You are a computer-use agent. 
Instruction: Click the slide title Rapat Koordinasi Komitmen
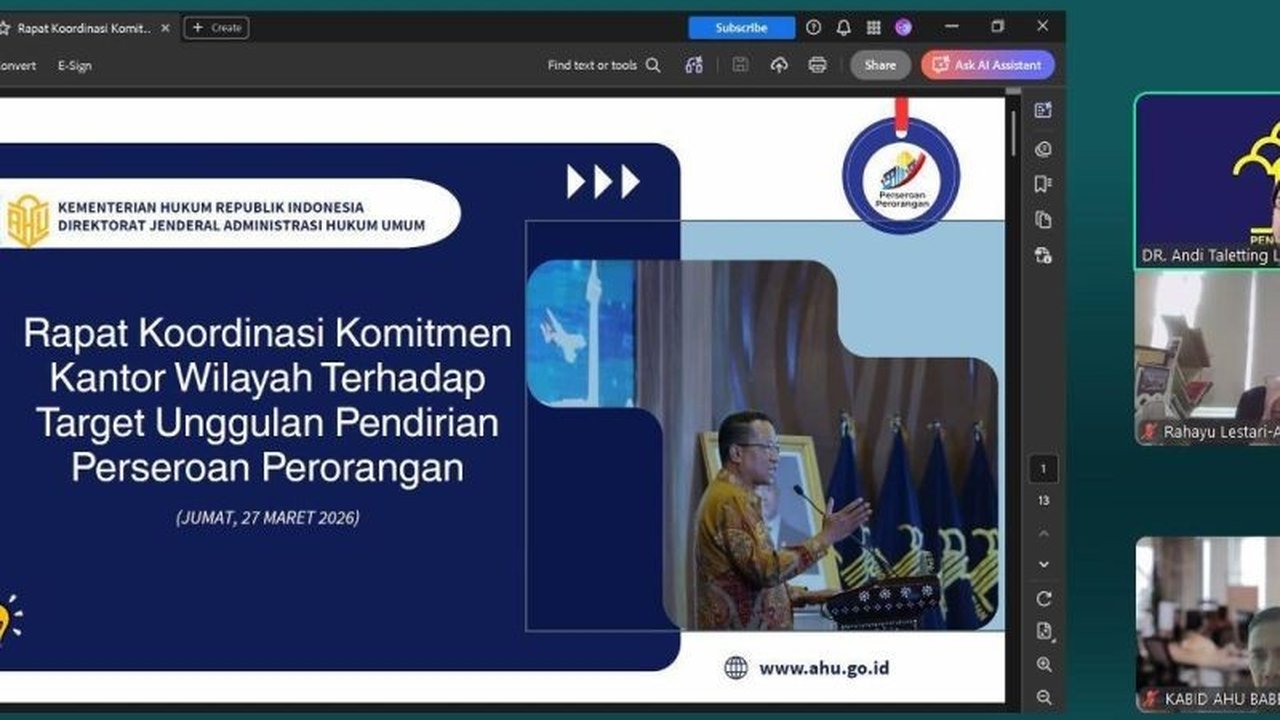(267, 399)
